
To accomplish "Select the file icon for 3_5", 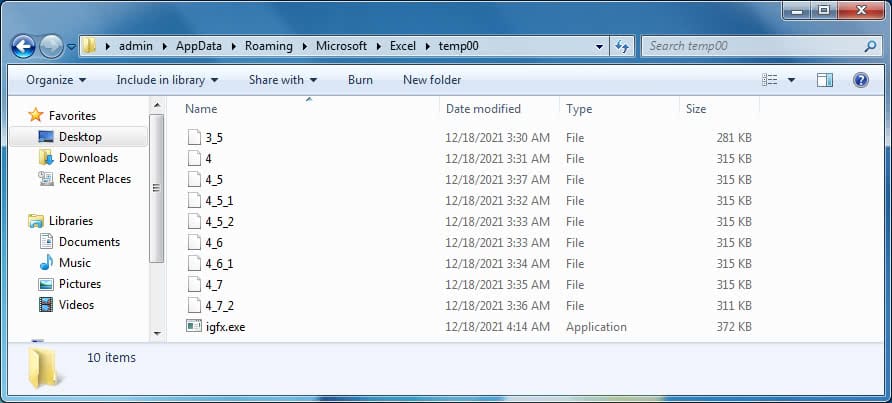I will 194,138.
